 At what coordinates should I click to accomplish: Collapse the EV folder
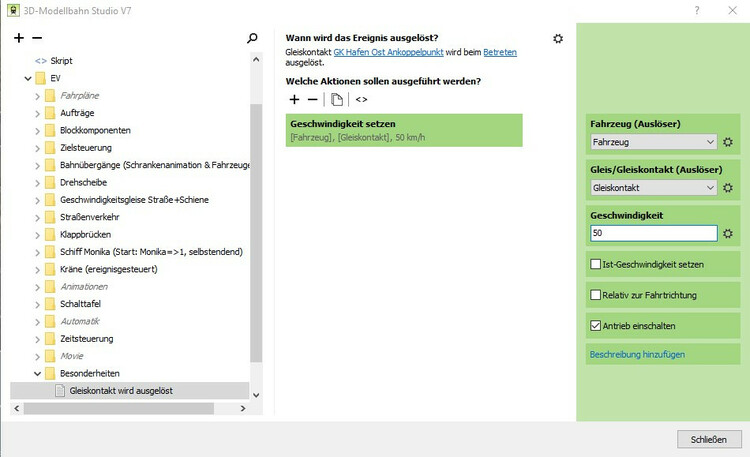(28, 78)
